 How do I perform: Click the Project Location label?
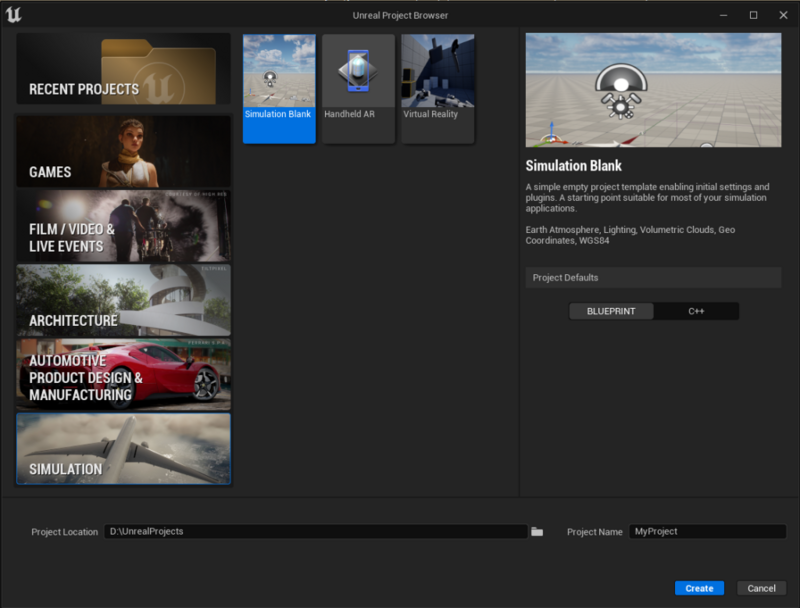coord(64,532)
